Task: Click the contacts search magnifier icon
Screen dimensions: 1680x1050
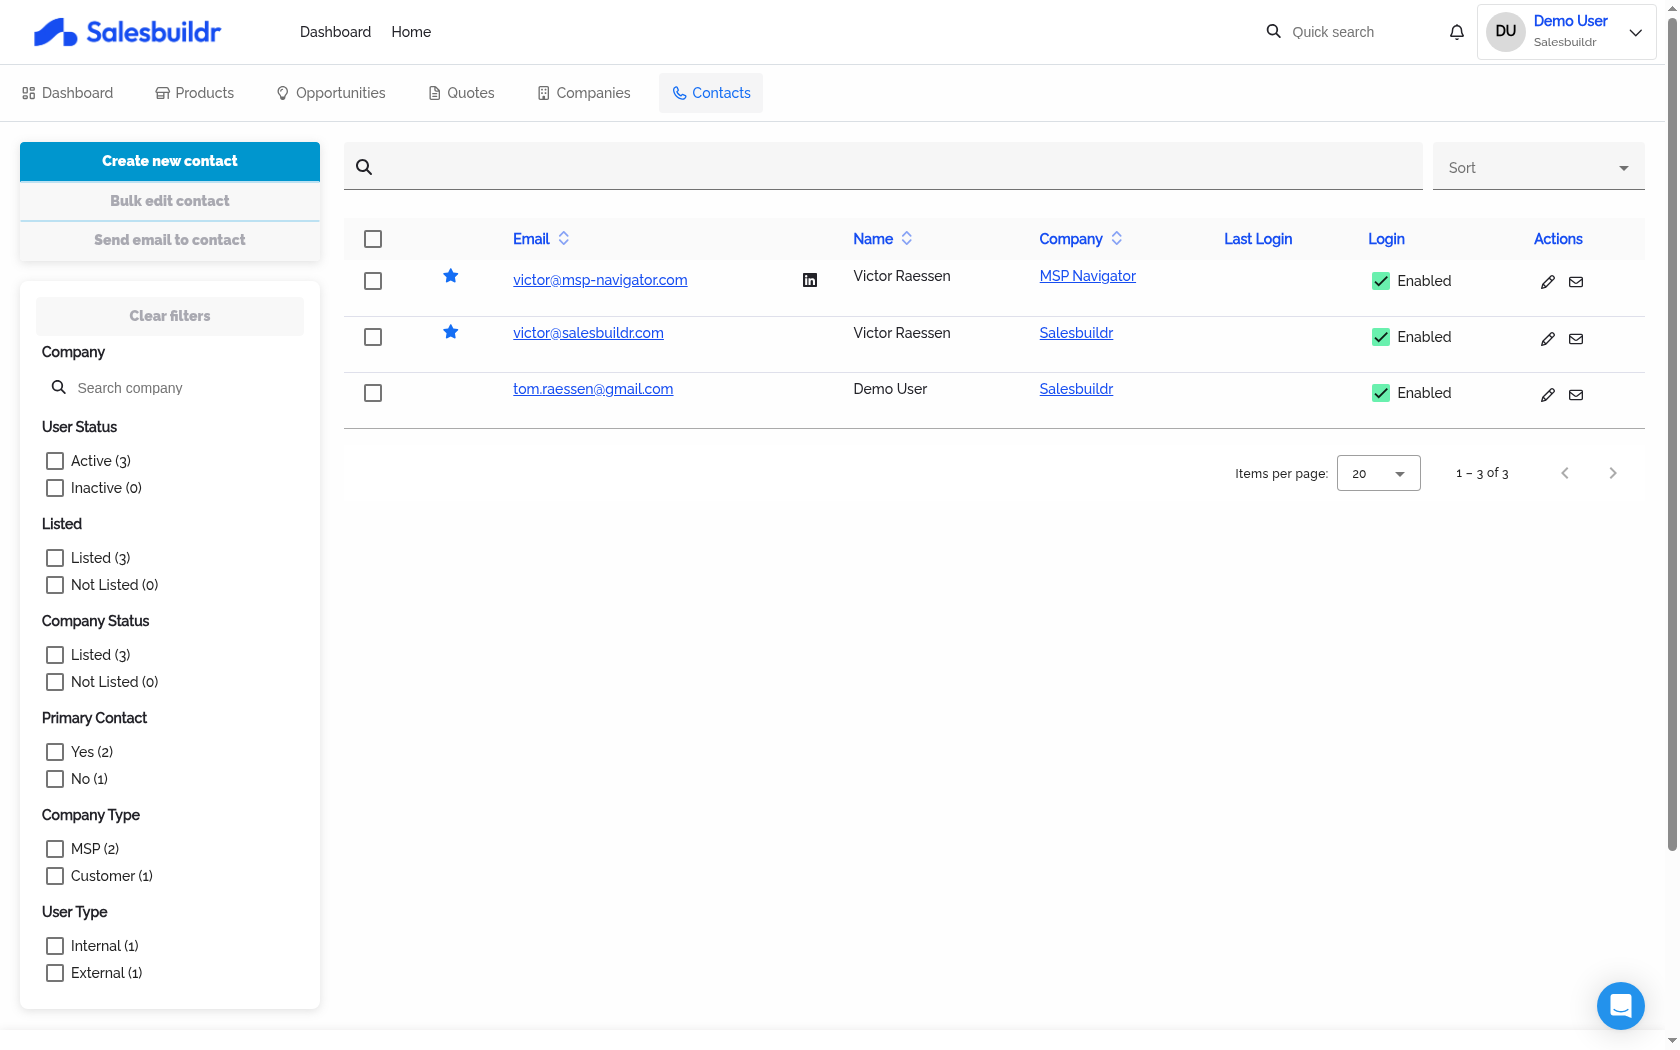Action: coord(364,167)
